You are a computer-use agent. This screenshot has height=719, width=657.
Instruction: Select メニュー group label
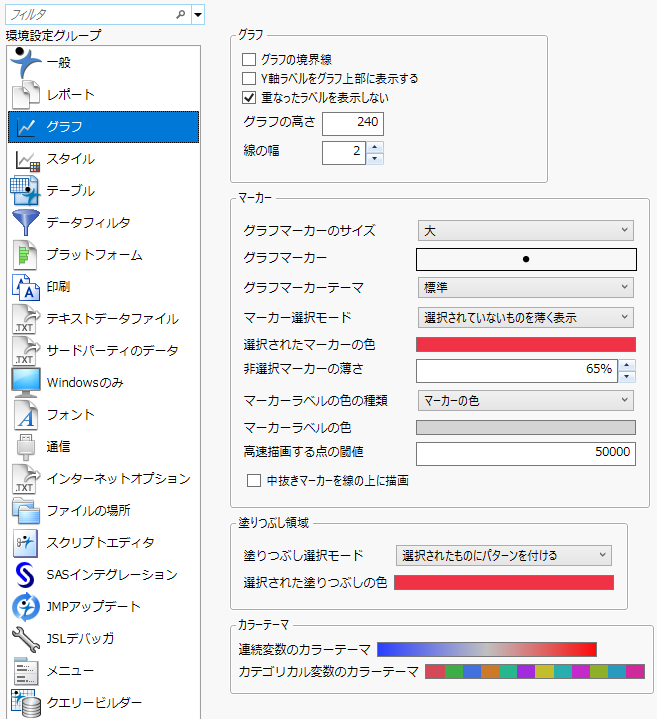[71, 671]
